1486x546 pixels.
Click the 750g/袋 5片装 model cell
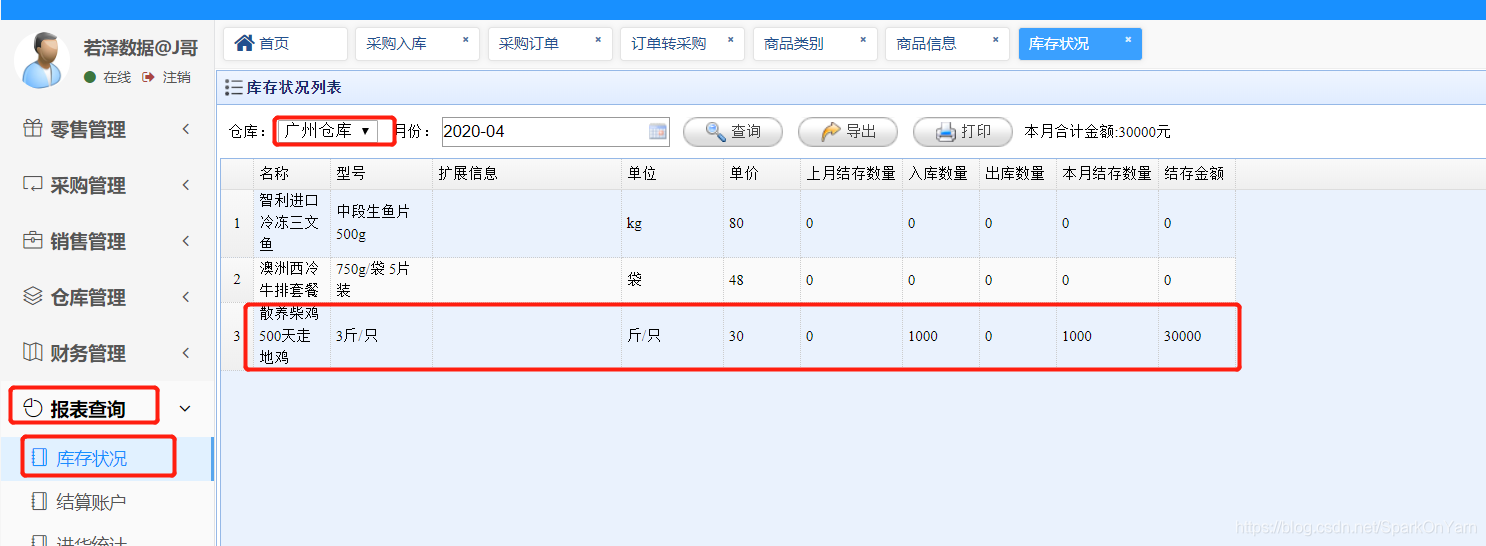point(381,280)
